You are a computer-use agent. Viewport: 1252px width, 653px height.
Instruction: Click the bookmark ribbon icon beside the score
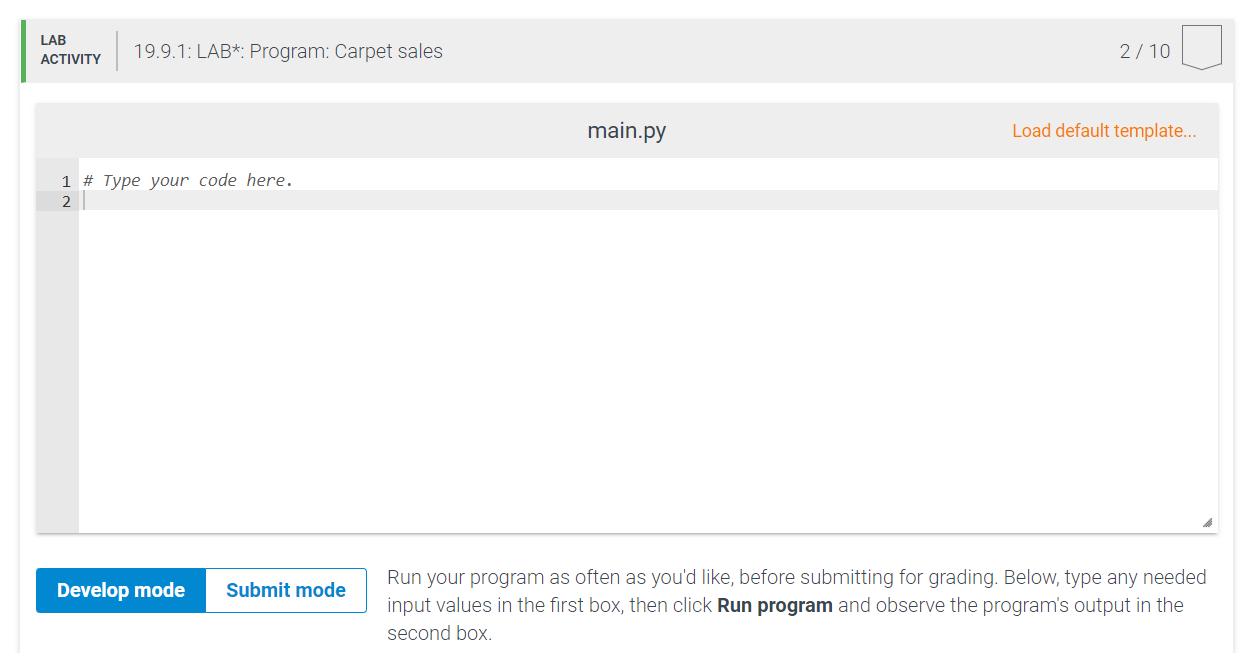click(x=1201, y=45)
